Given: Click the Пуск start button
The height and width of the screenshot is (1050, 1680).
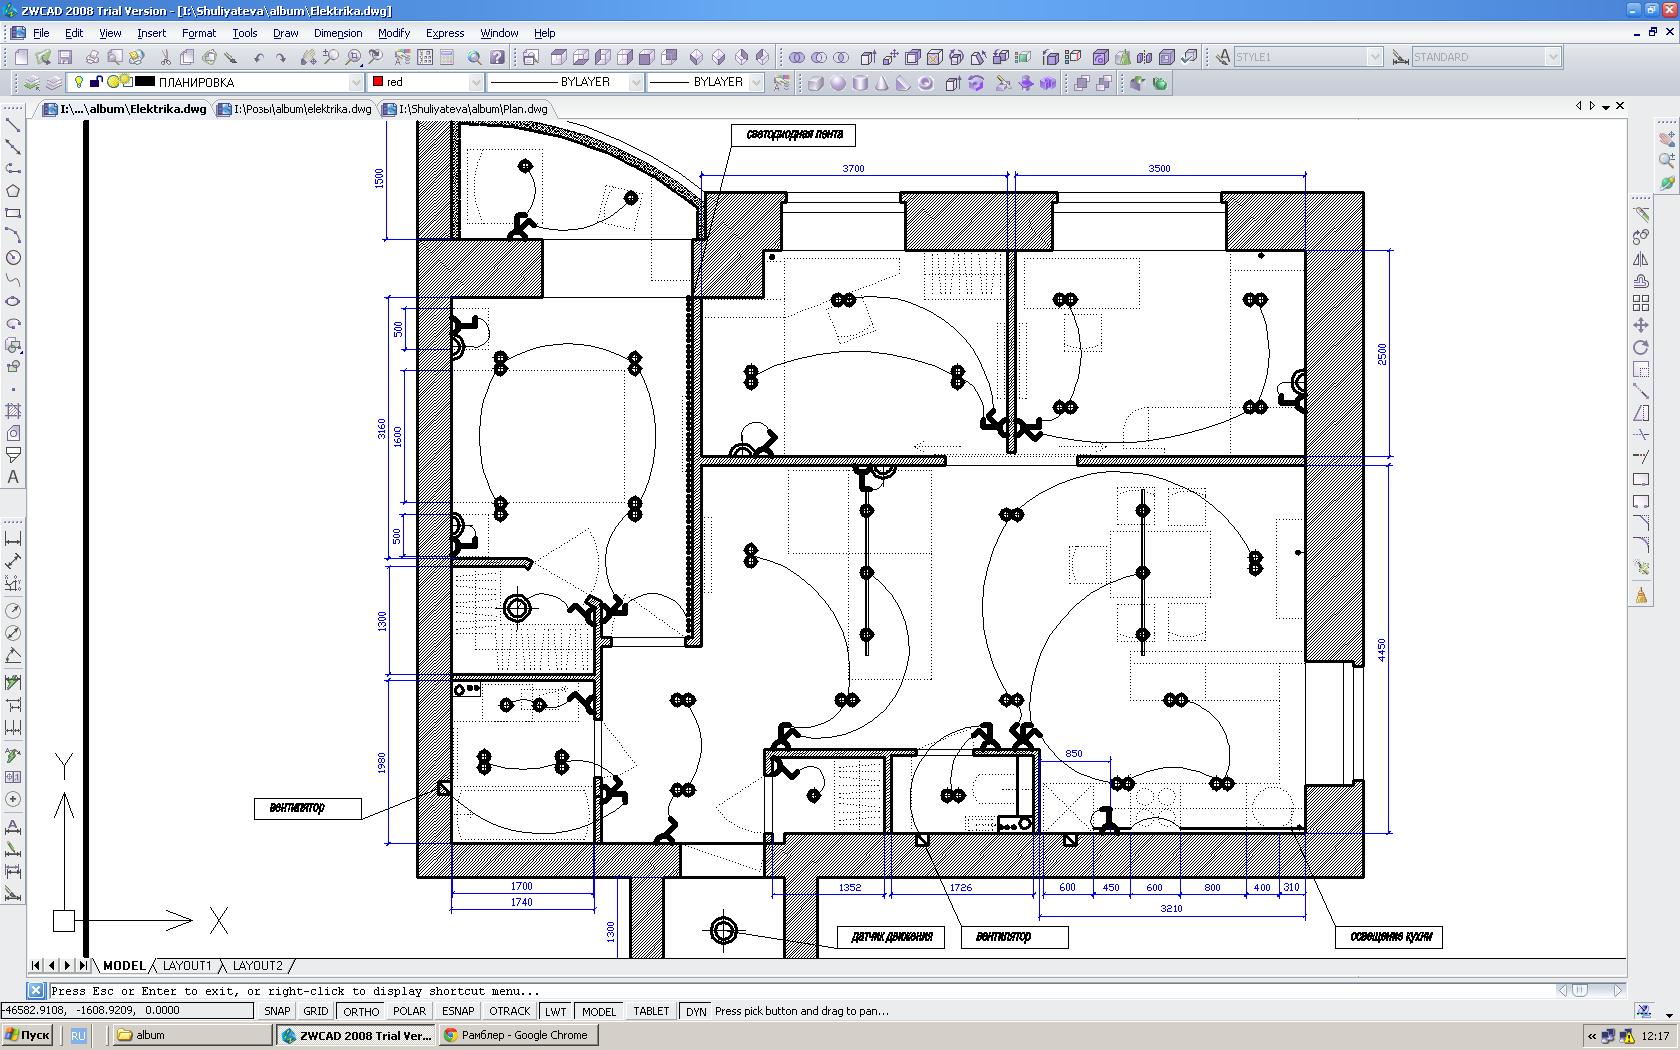Looking at the screenshot, I should [27, 1035].
